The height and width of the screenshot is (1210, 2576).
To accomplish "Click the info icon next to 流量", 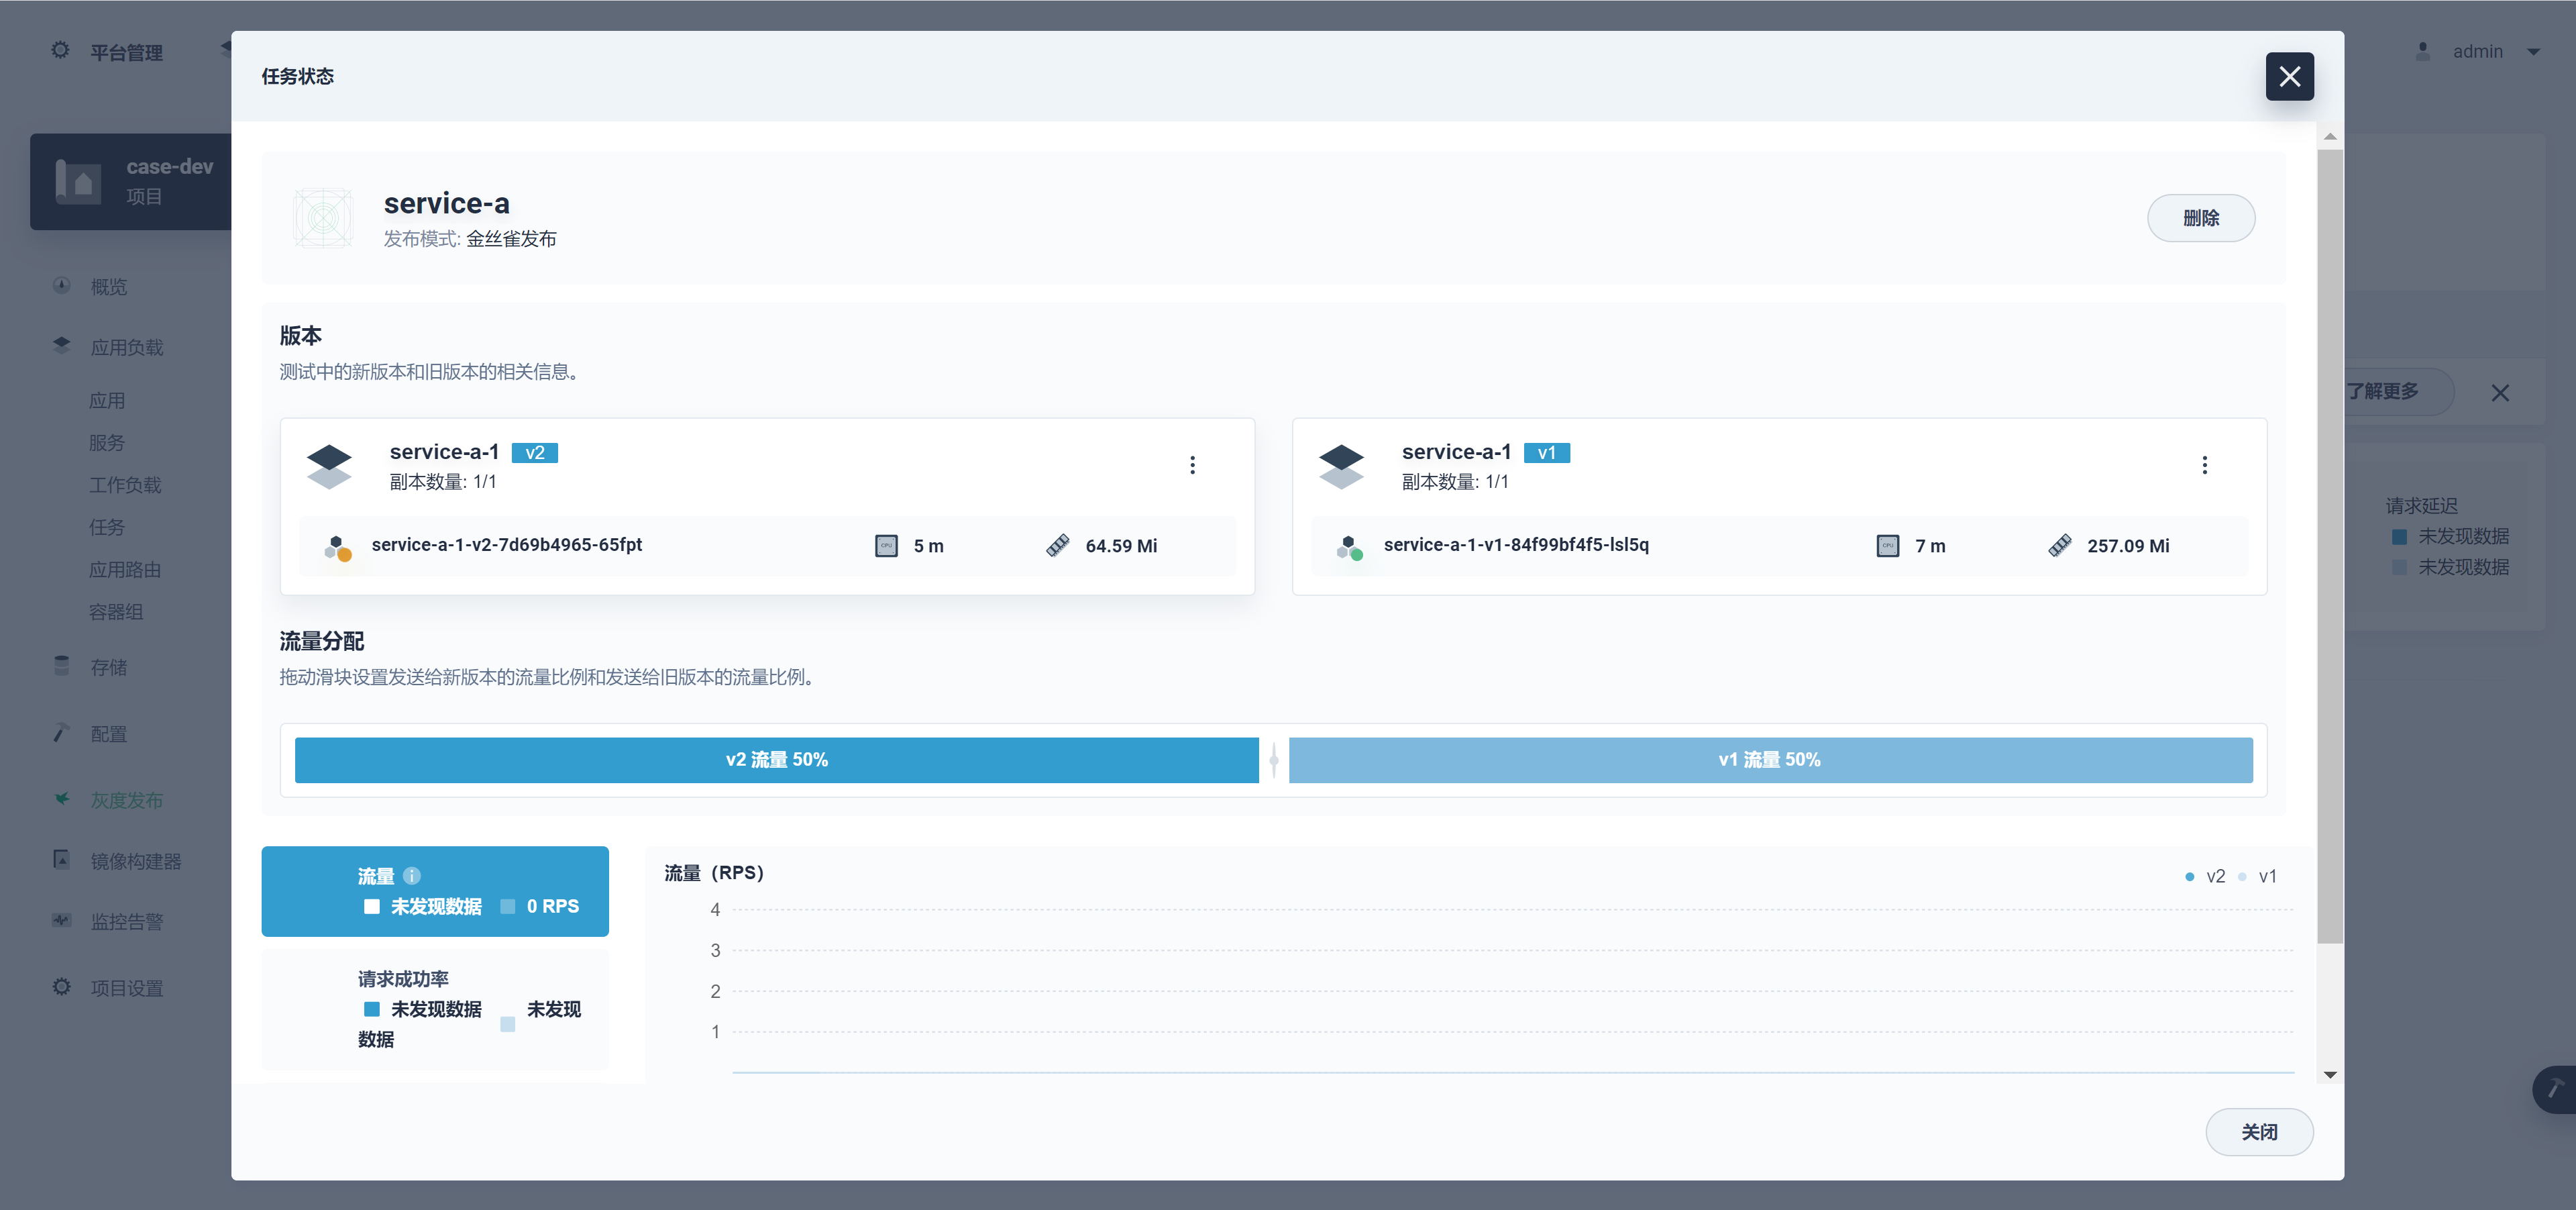I will pyautogui.click(x=412, y=876).
